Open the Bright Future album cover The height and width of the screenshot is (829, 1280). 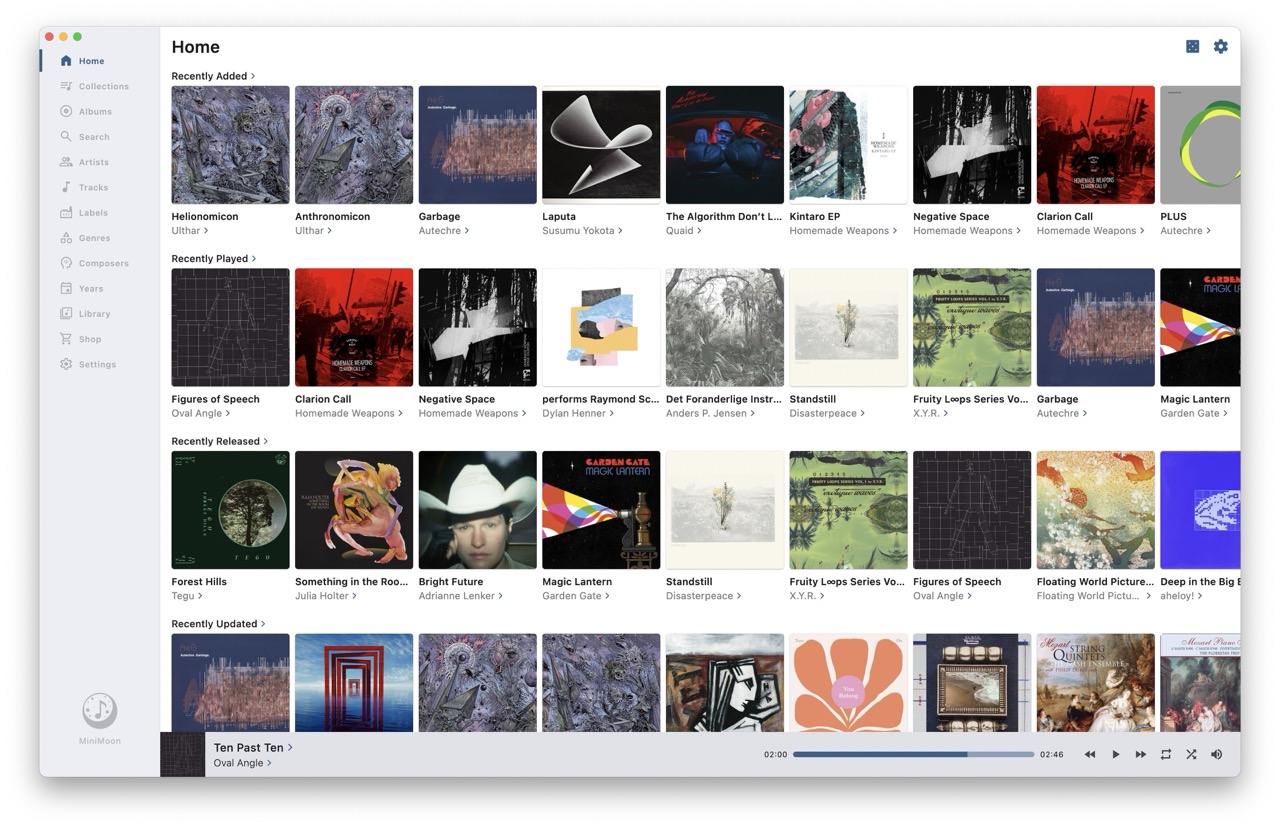[x=477, y=510]
